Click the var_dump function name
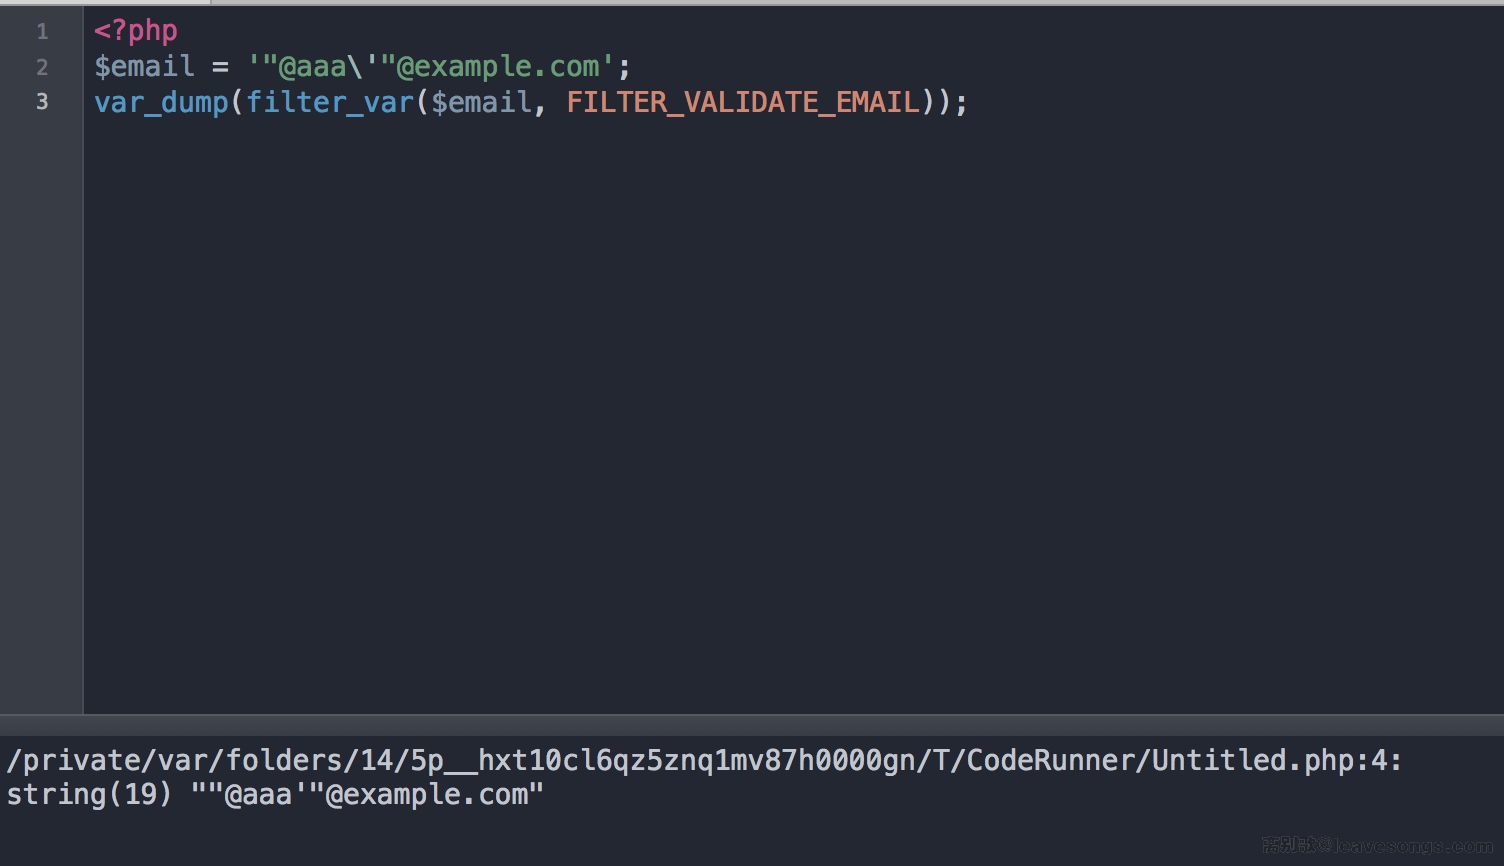Viewport: 1504px width, 866px height. tap(161, 102)
